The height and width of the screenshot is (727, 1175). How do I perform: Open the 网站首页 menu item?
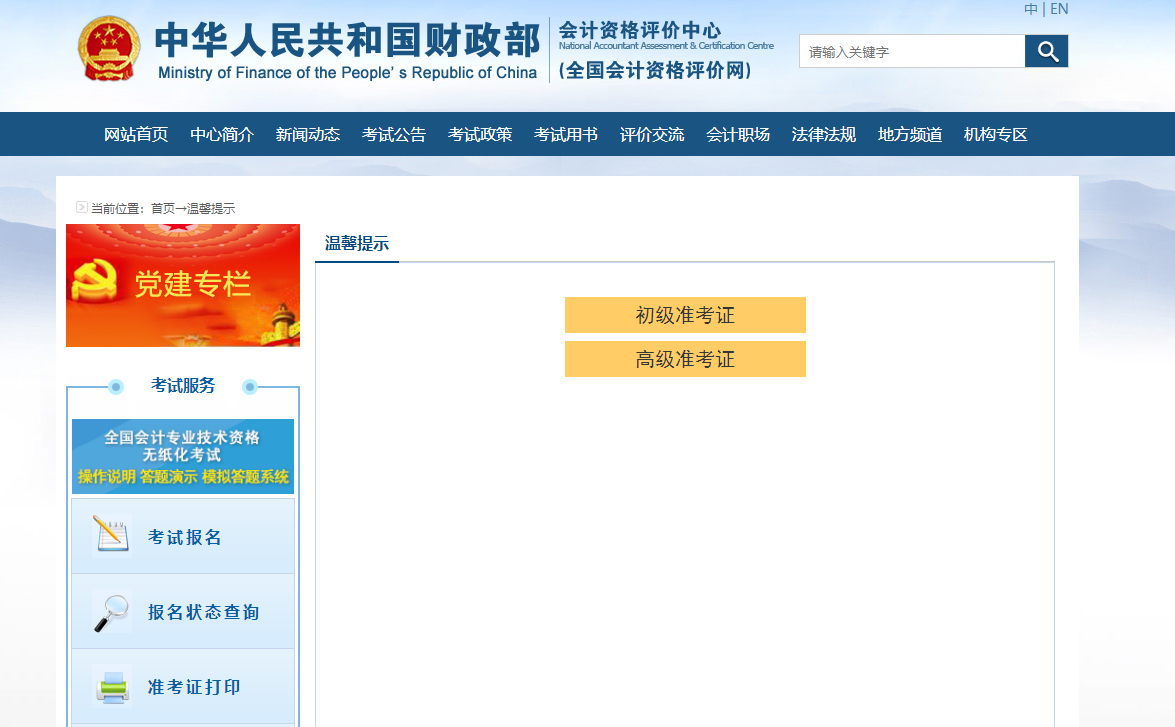click(136, 134)
